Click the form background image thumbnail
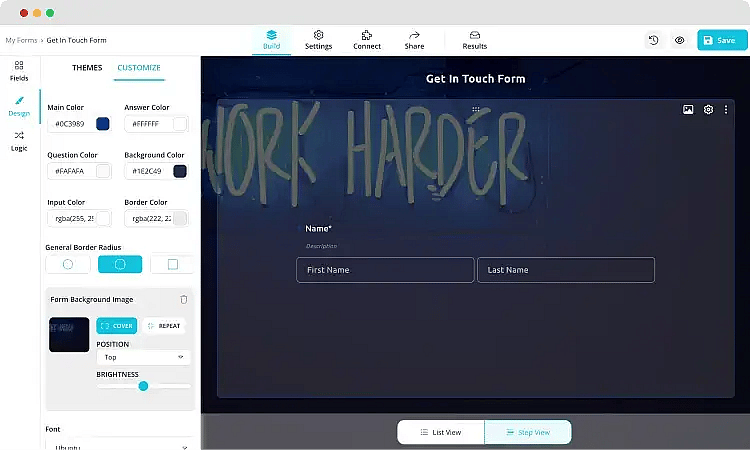The height and width of the screenshot is (450, 750). tap(69, 335)
